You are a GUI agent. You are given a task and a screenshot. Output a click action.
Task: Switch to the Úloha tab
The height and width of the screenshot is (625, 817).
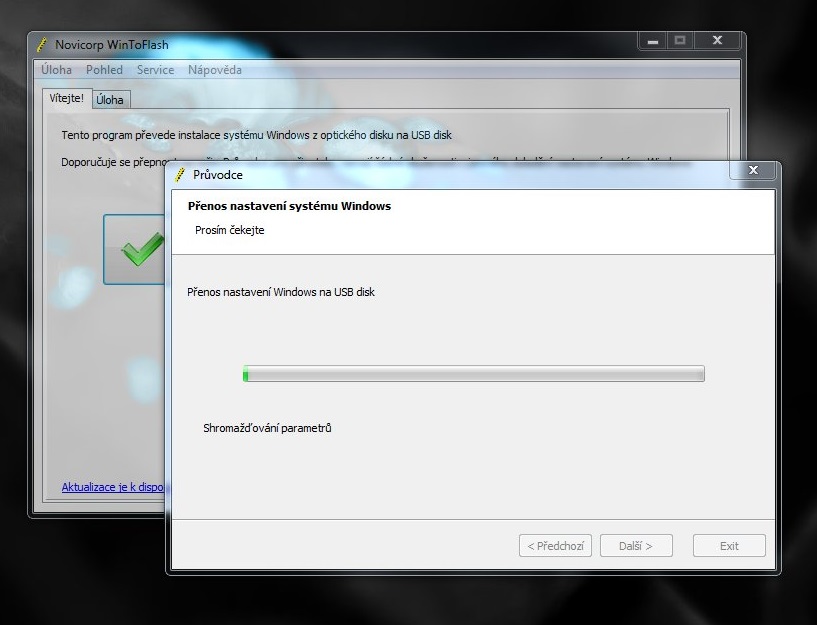click(110, 99)
